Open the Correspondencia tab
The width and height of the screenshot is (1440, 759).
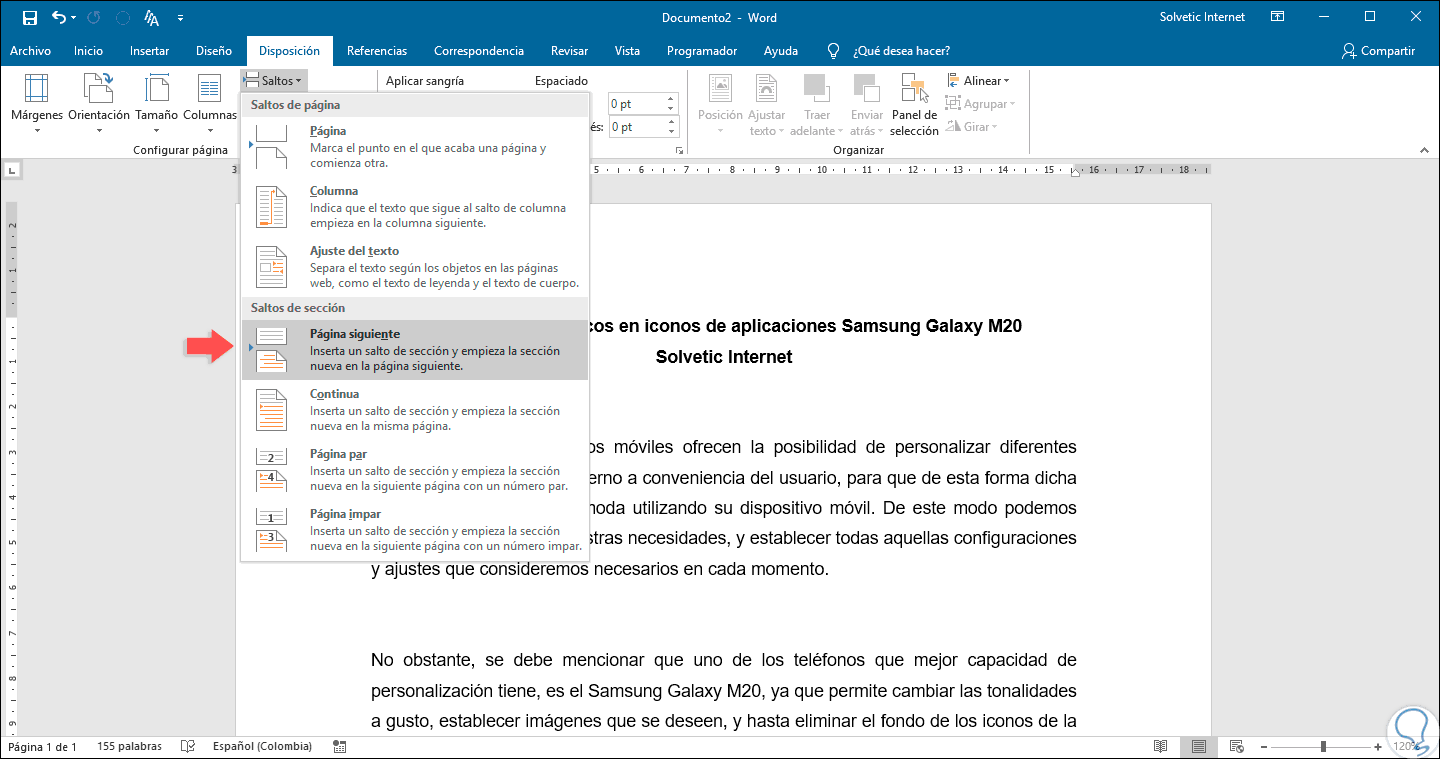coord(479,51)
